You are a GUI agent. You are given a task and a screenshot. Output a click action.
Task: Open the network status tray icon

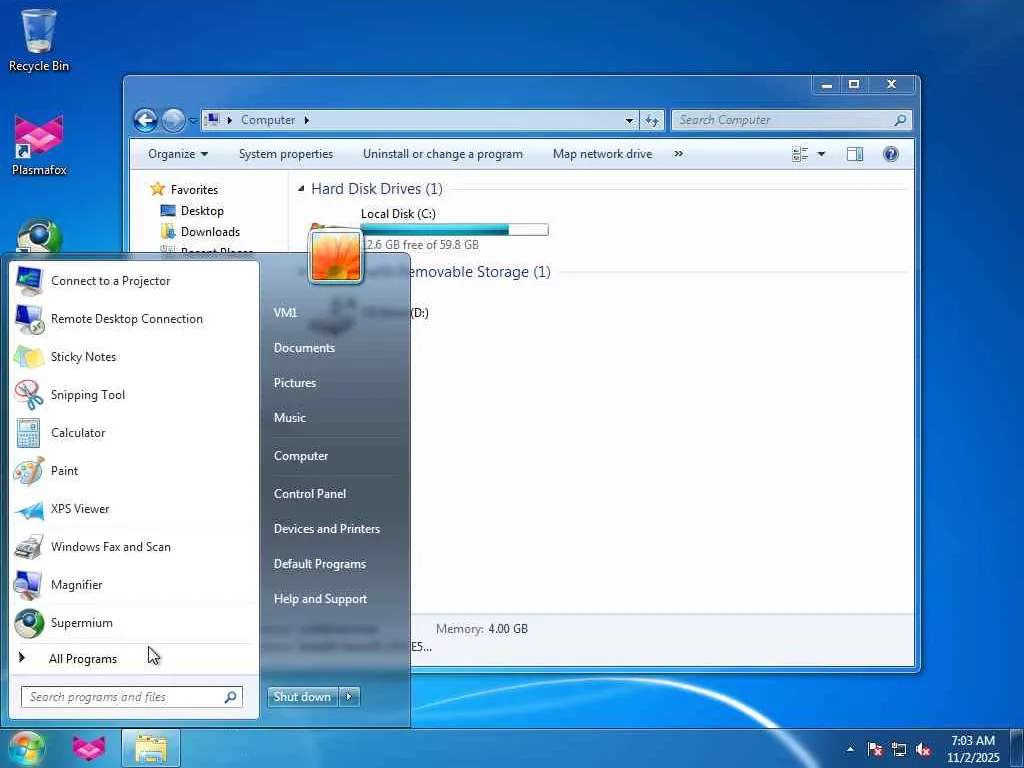pos(899,749)
